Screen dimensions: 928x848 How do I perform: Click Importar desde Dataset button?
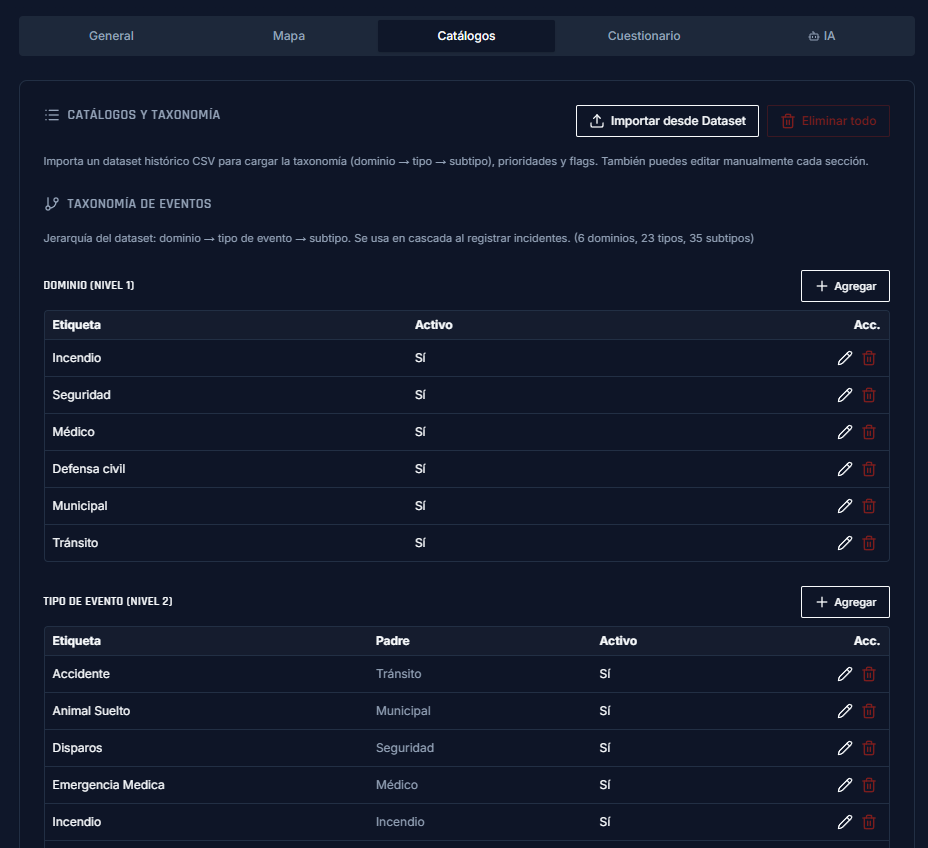[x=667, y=121]
